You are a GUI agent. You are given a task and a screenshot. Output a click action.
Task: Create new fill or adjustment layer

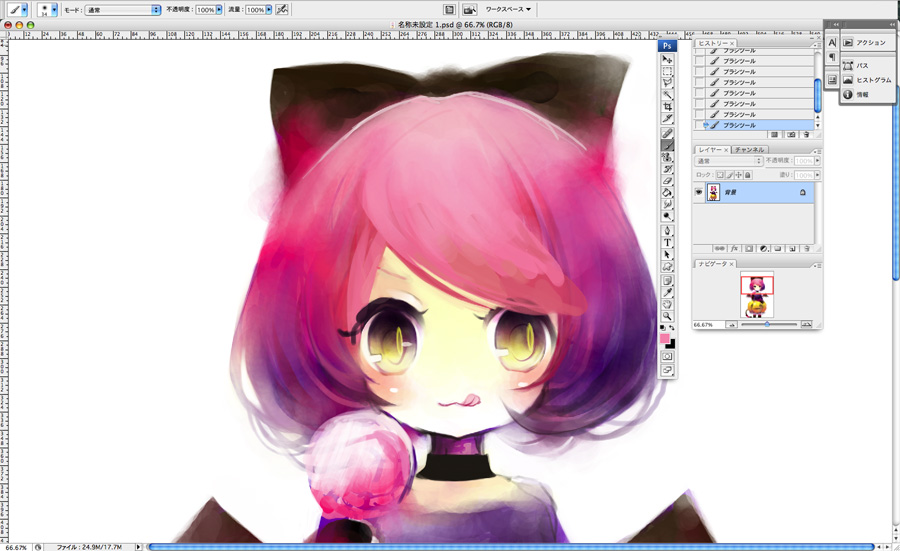[763, 249]
